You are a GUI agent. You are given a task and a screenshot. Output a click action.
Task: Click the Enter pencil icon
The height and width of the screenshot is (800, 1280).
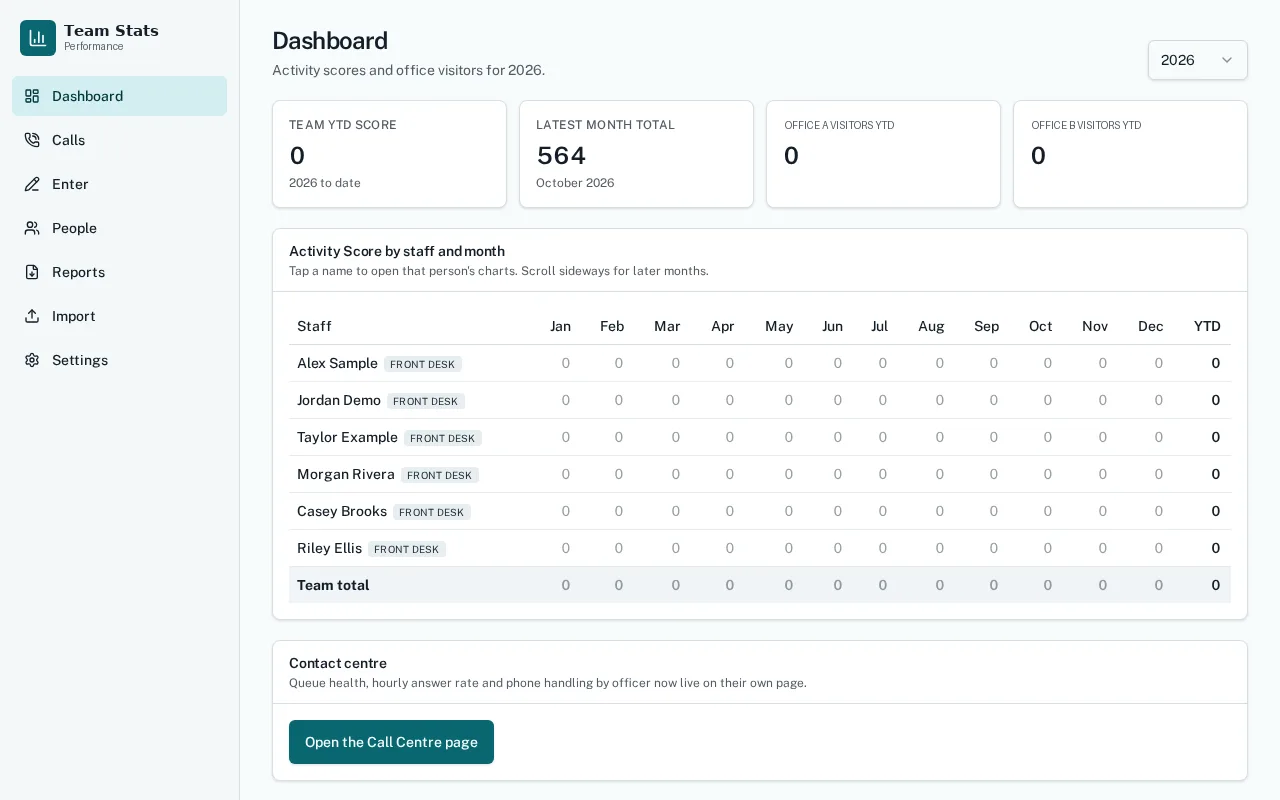coord(32,184)
